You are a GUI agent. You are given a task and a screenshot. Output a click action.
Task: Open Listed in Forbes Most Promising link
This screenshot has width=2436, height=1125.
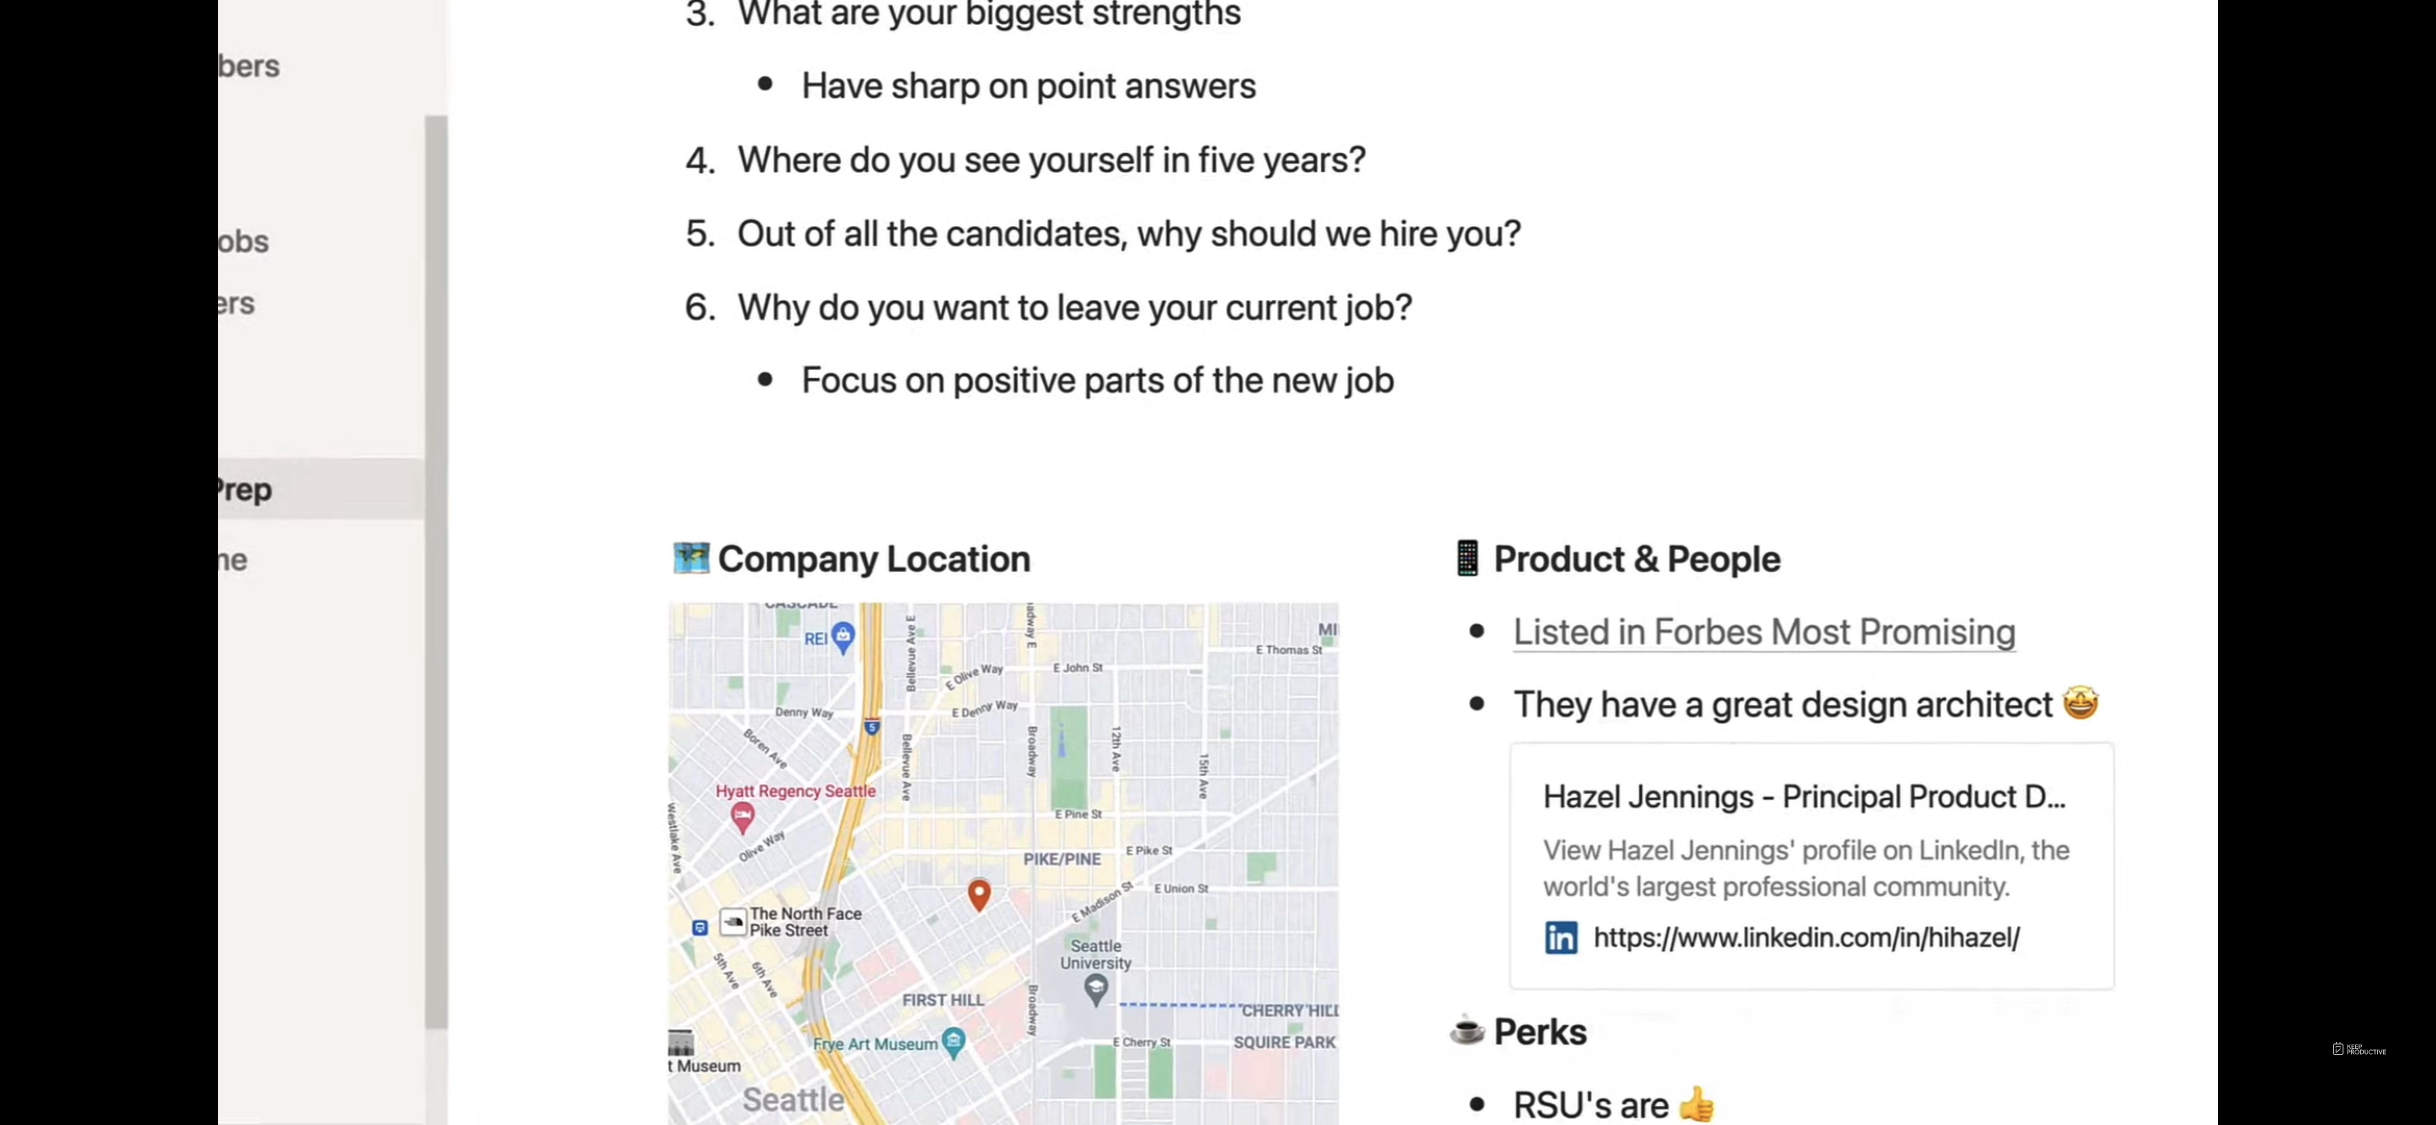1764,632
